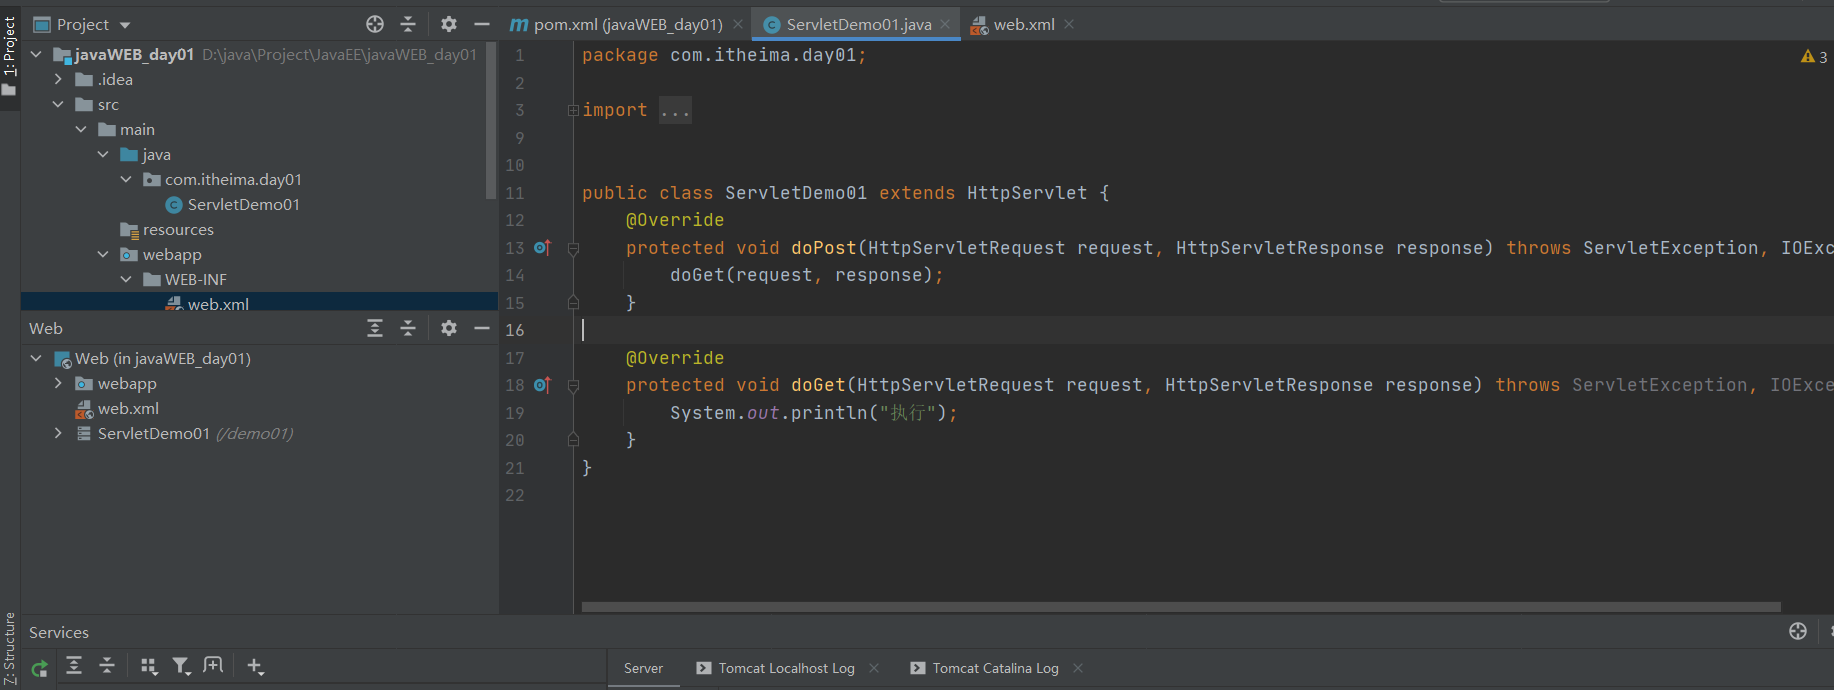Screen dimensions: 1834x690
Task: Collapse the main folder
Action: click(81, 129)
